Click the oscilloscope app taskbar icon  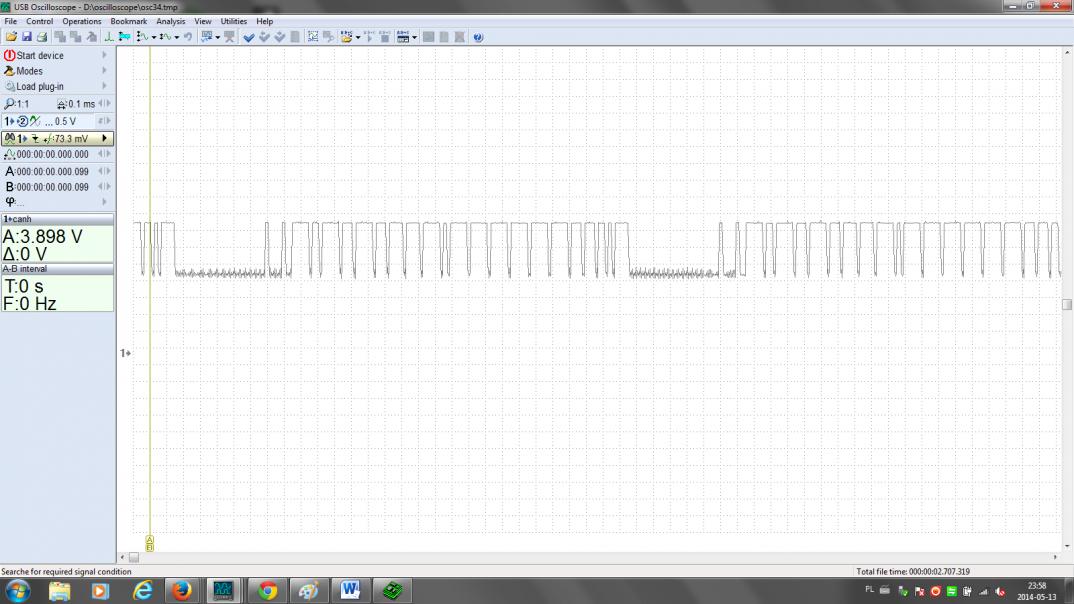click(224, 590)
